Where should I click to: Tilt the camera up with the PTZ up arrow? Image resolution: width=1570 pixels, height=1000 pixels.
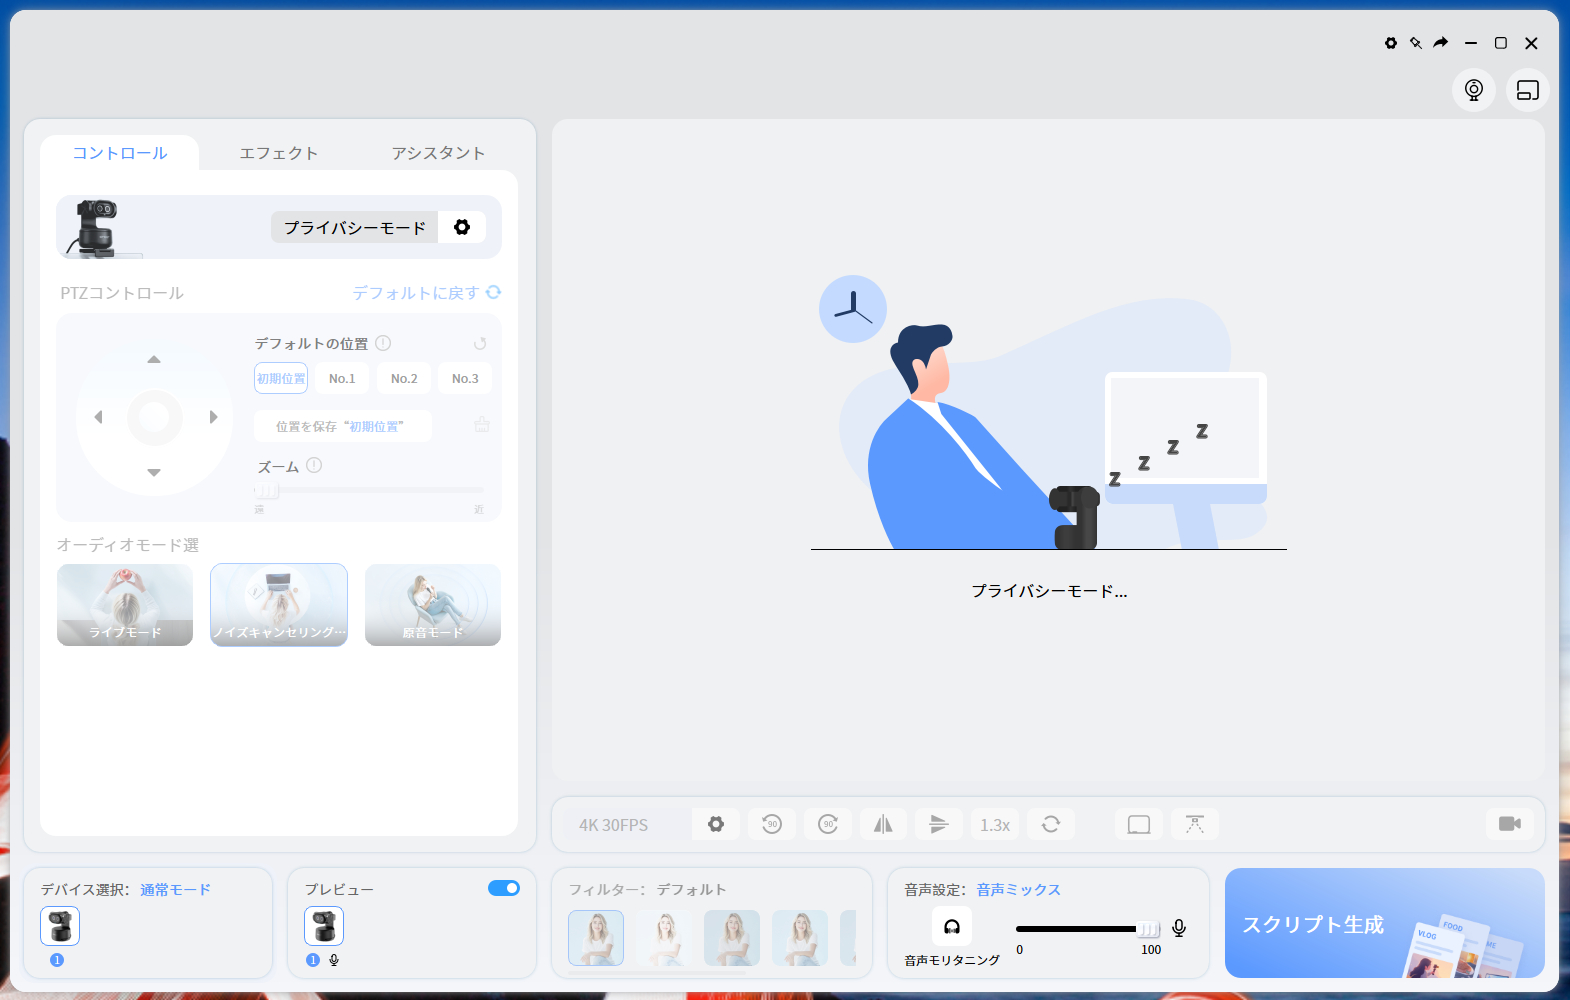pos(154,359)
